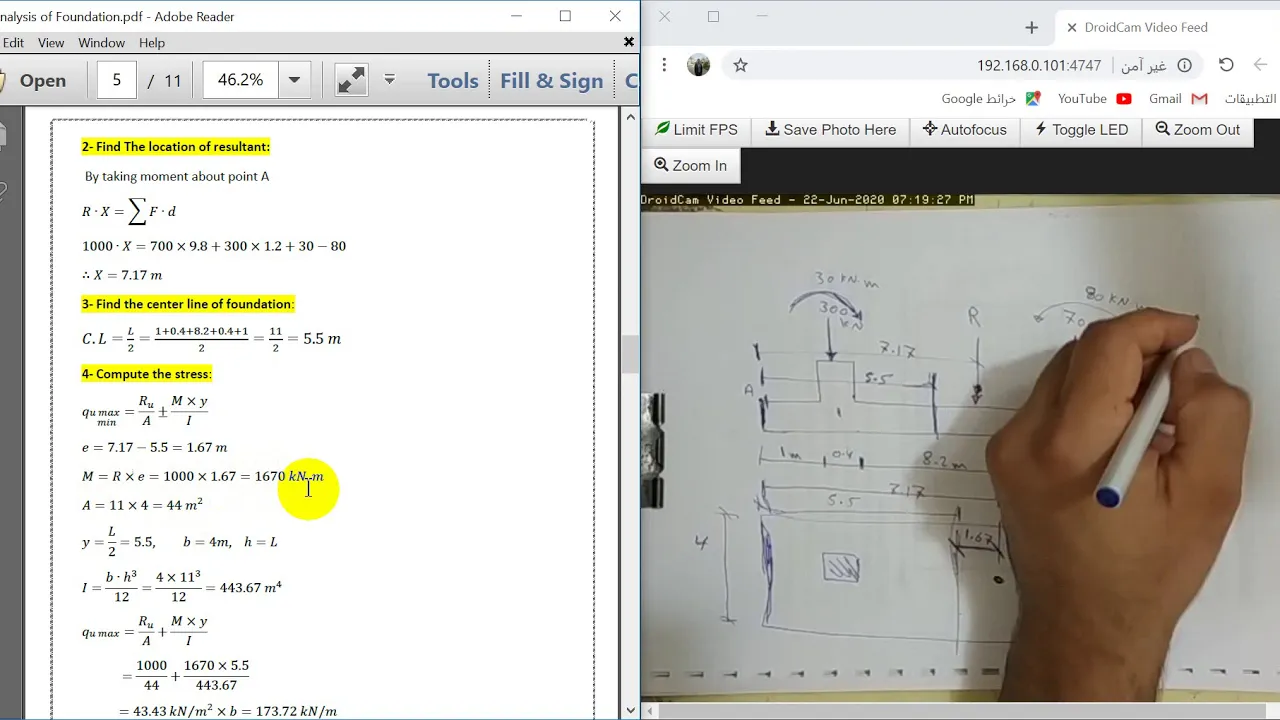The height and width of the screenshot is (720, 1280).
Task: Close the DroidCam Video Feed tab
Action: [1071, 28]
